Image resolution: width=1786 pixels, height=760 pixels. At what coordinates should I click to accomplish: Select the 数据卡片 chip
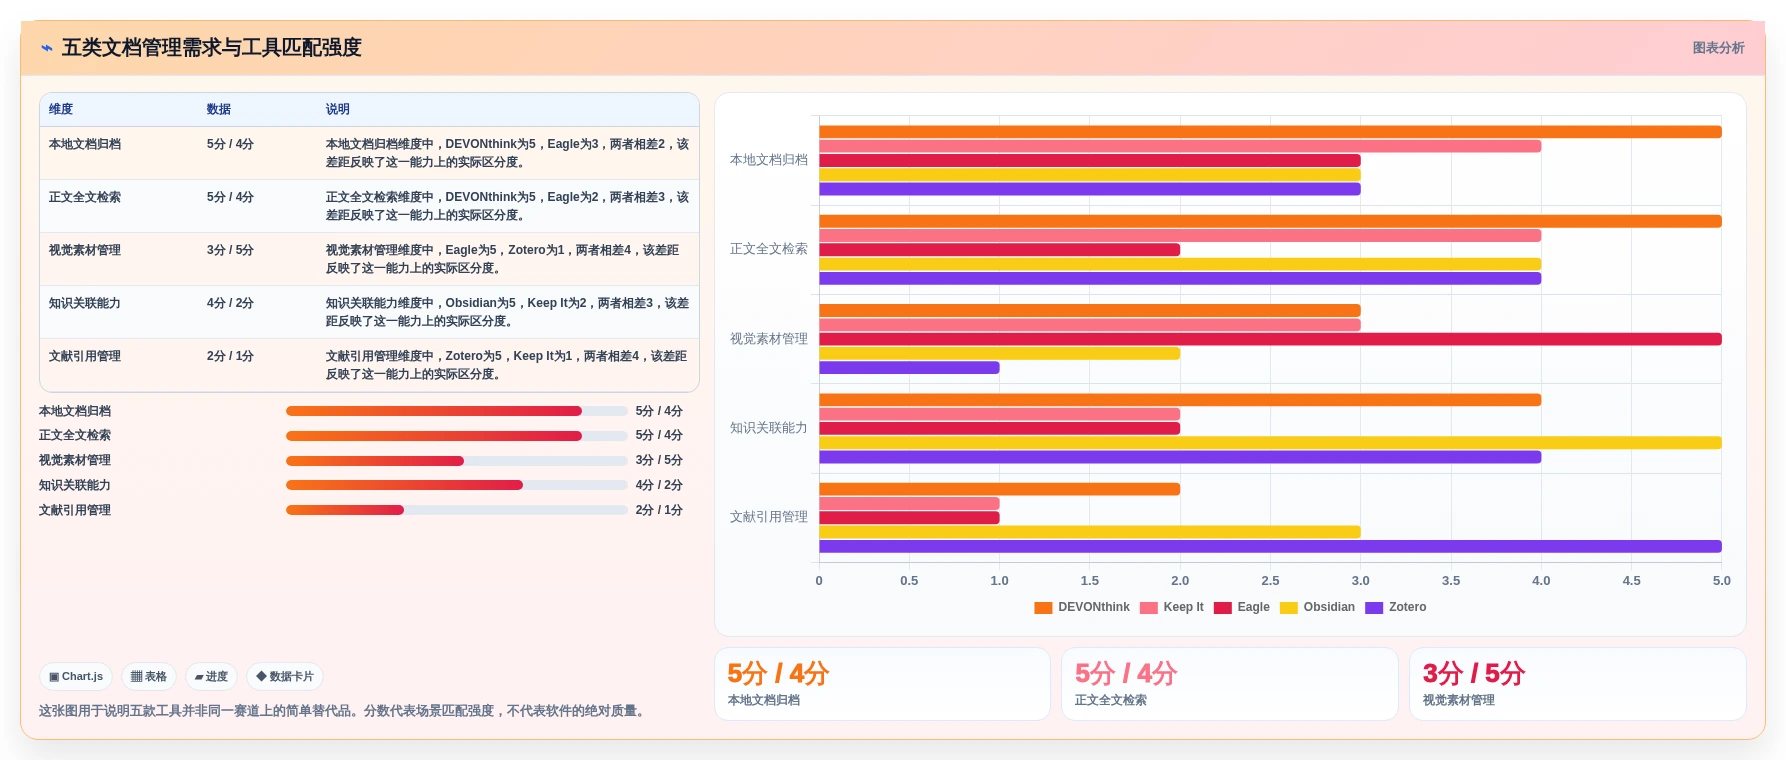[x=285, y=677]
